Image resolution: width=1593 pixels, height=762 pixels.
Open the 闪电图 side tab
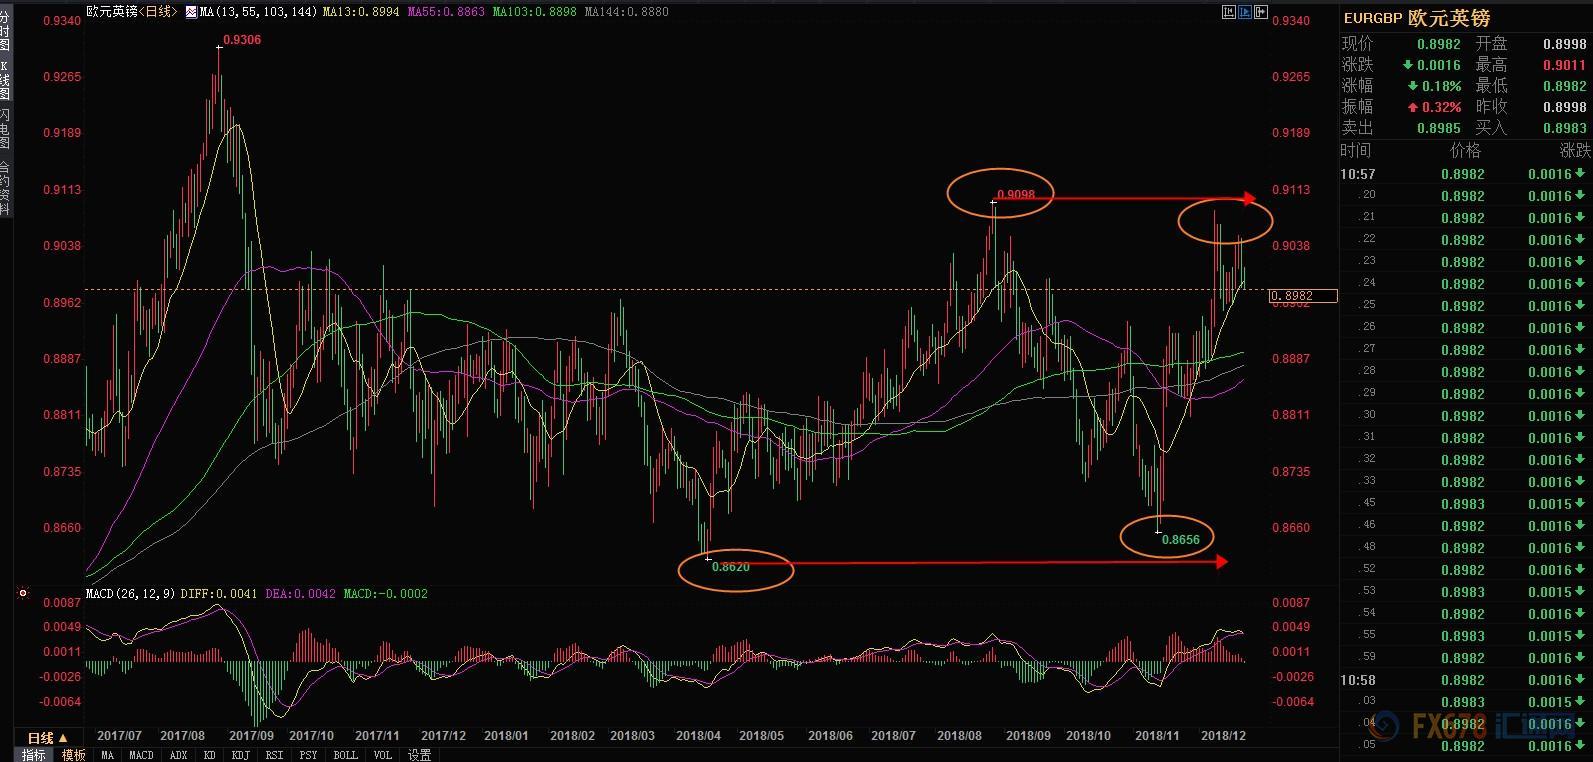[x=5, y=129]
